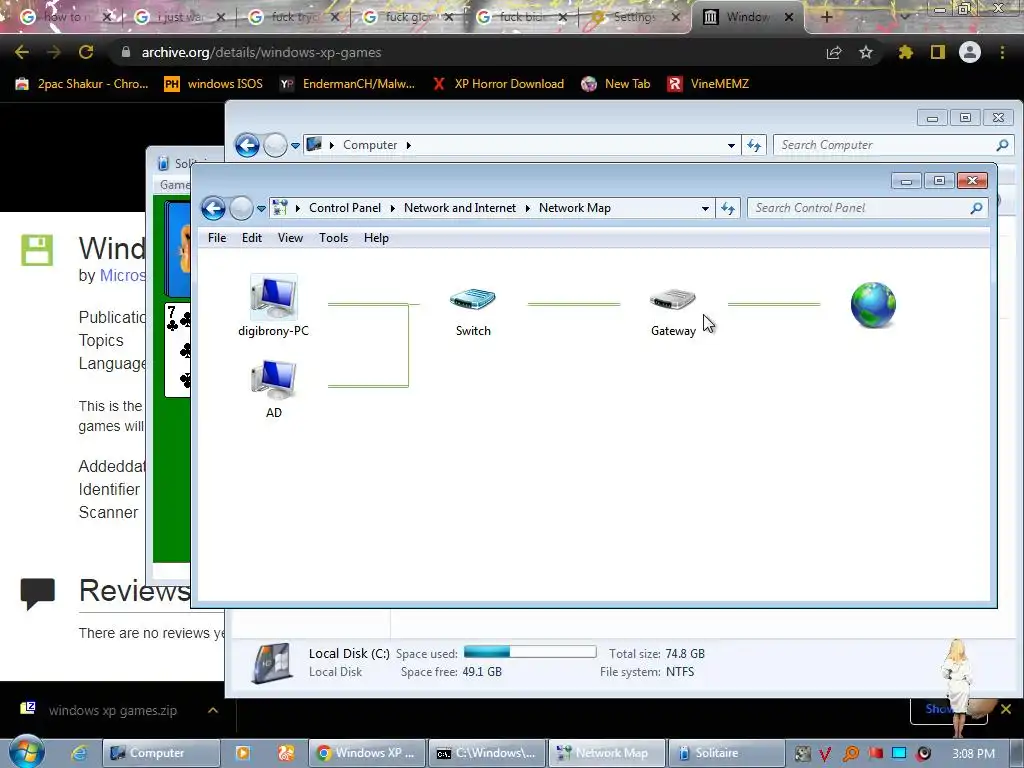Viewport: 1024px width, 768px height.
Task: Expand the arrow after Control Panel breadcrumb
Action: coord(392,208)
